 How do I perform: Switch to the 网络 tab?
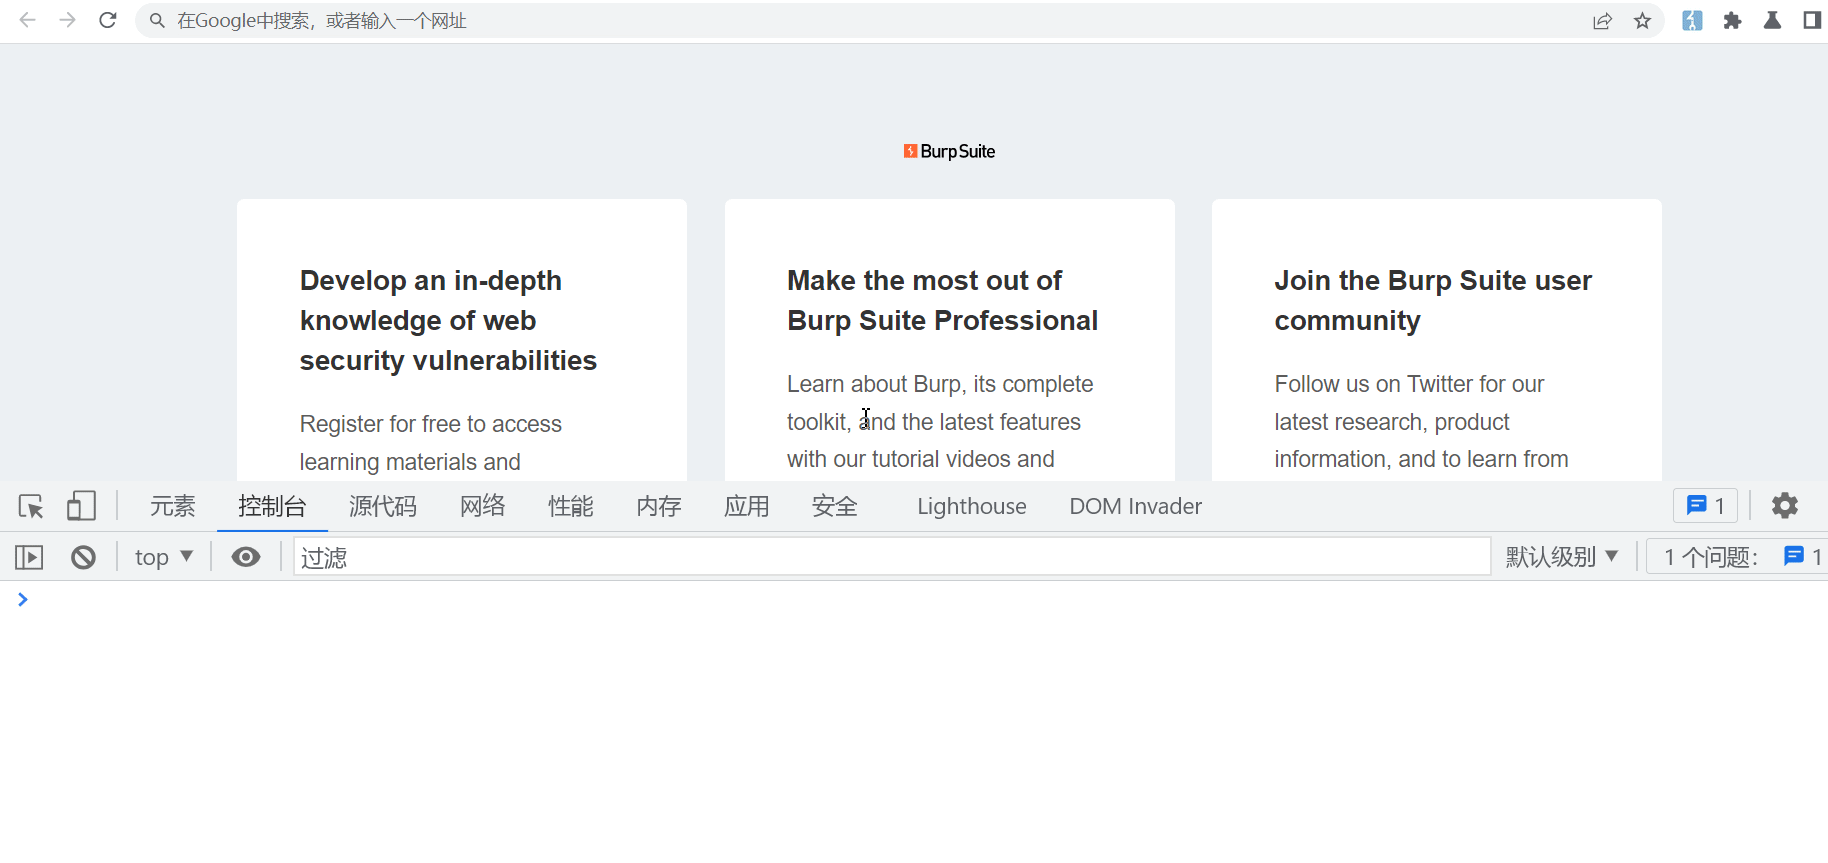(x=482, y=506)
